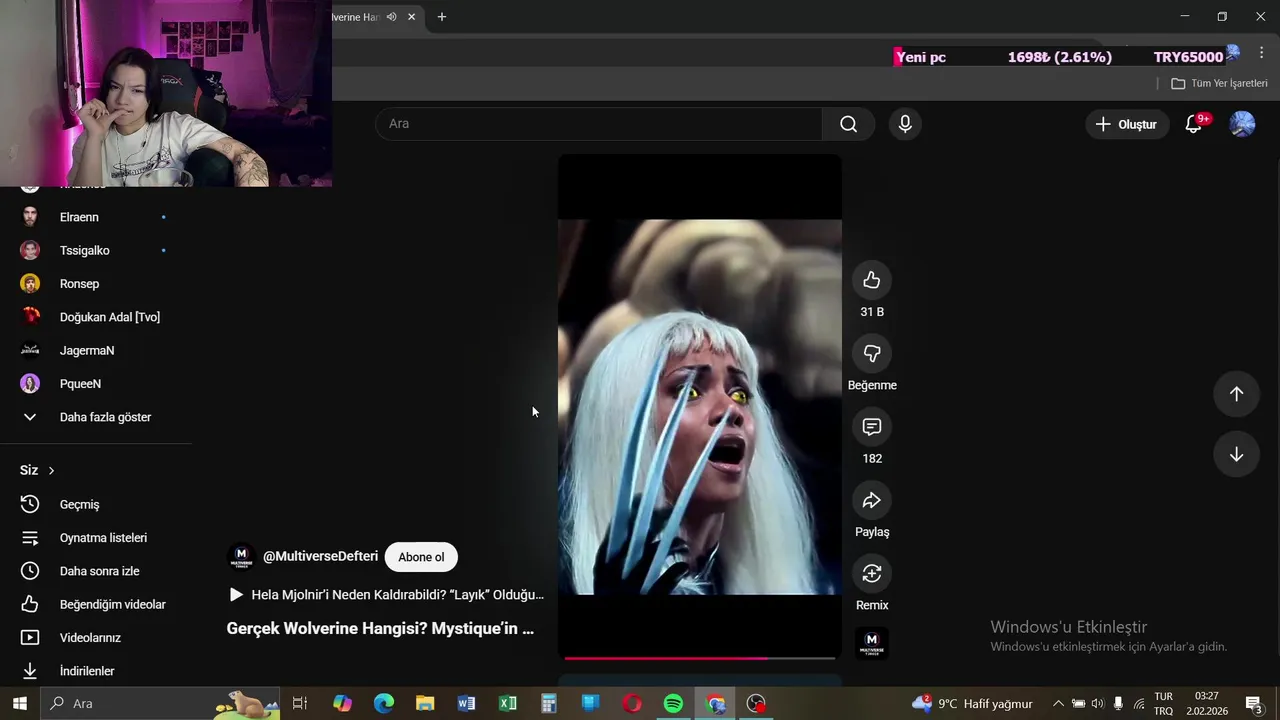Open Calculator from taskbar
The width and height of the screenshot is (1280, 720).
tap(549, 703)
